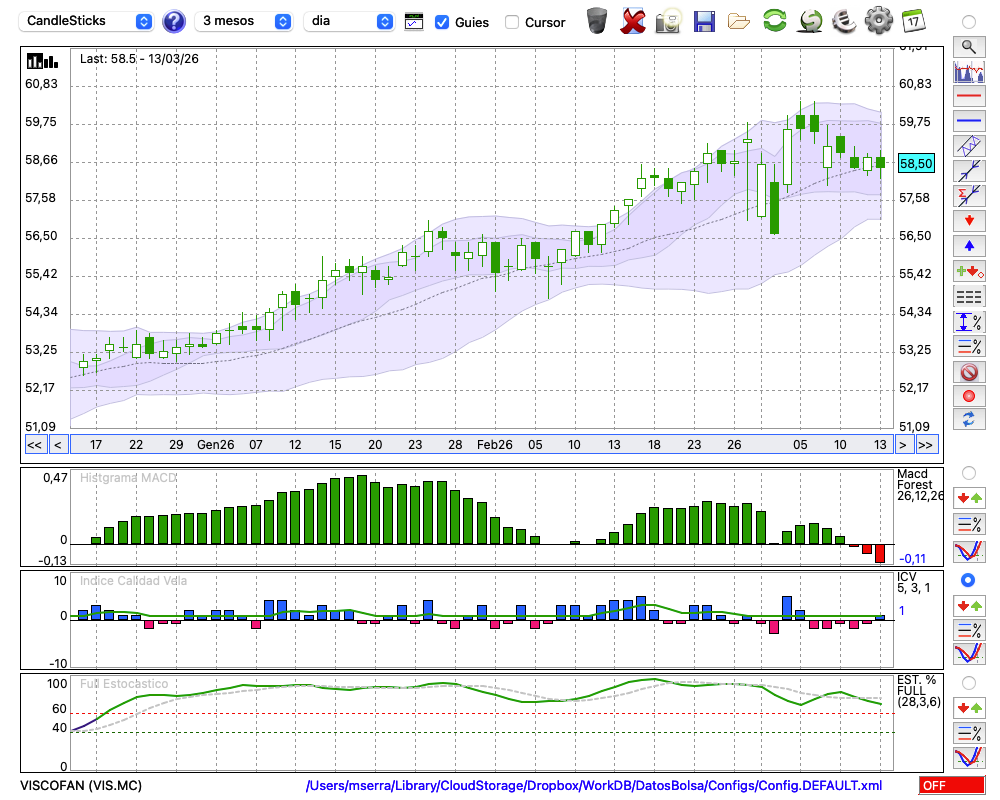
Task: Click the green refresh arrows icon
Action: tap(774, 20)
